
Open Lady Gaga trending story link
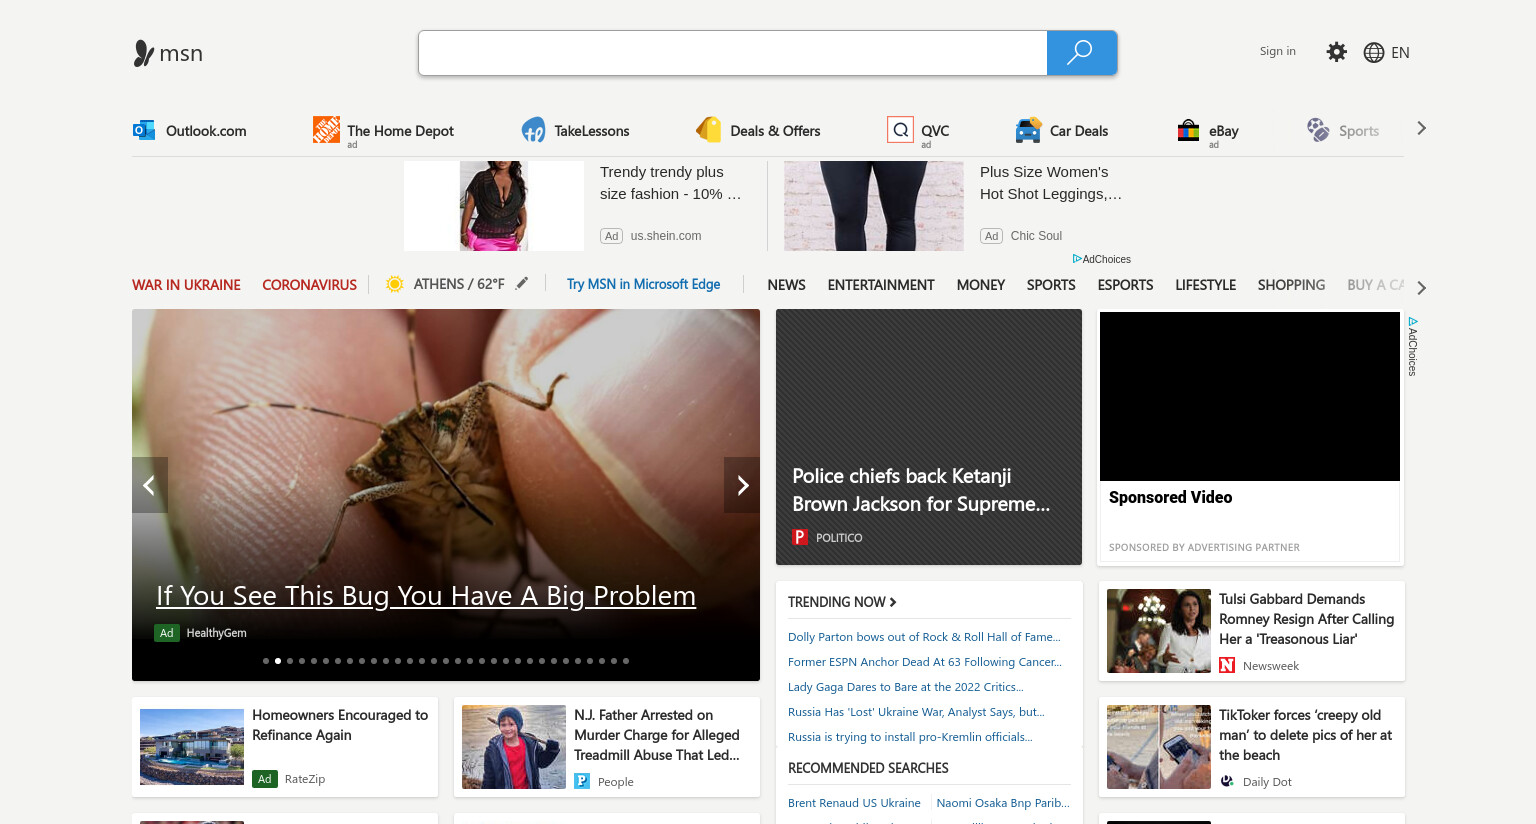[x=906, y=687]
